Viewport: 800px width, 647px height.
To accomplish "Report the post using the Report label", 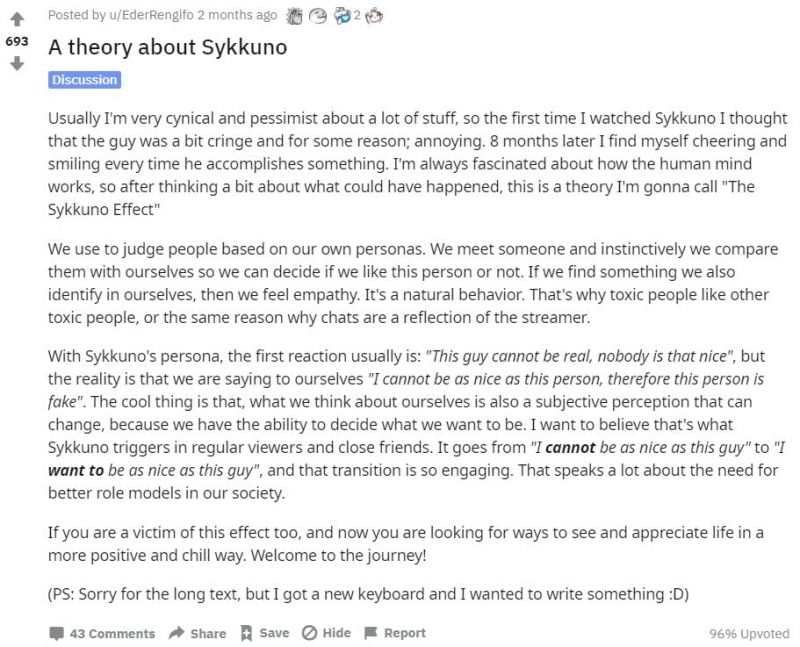I will click(404, 633).
